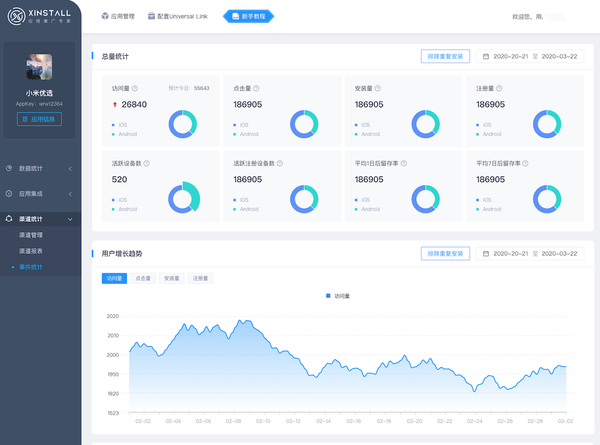
Task: Click the calendar icon in 用户增长趋势 date range
Action: coord(486,254)
